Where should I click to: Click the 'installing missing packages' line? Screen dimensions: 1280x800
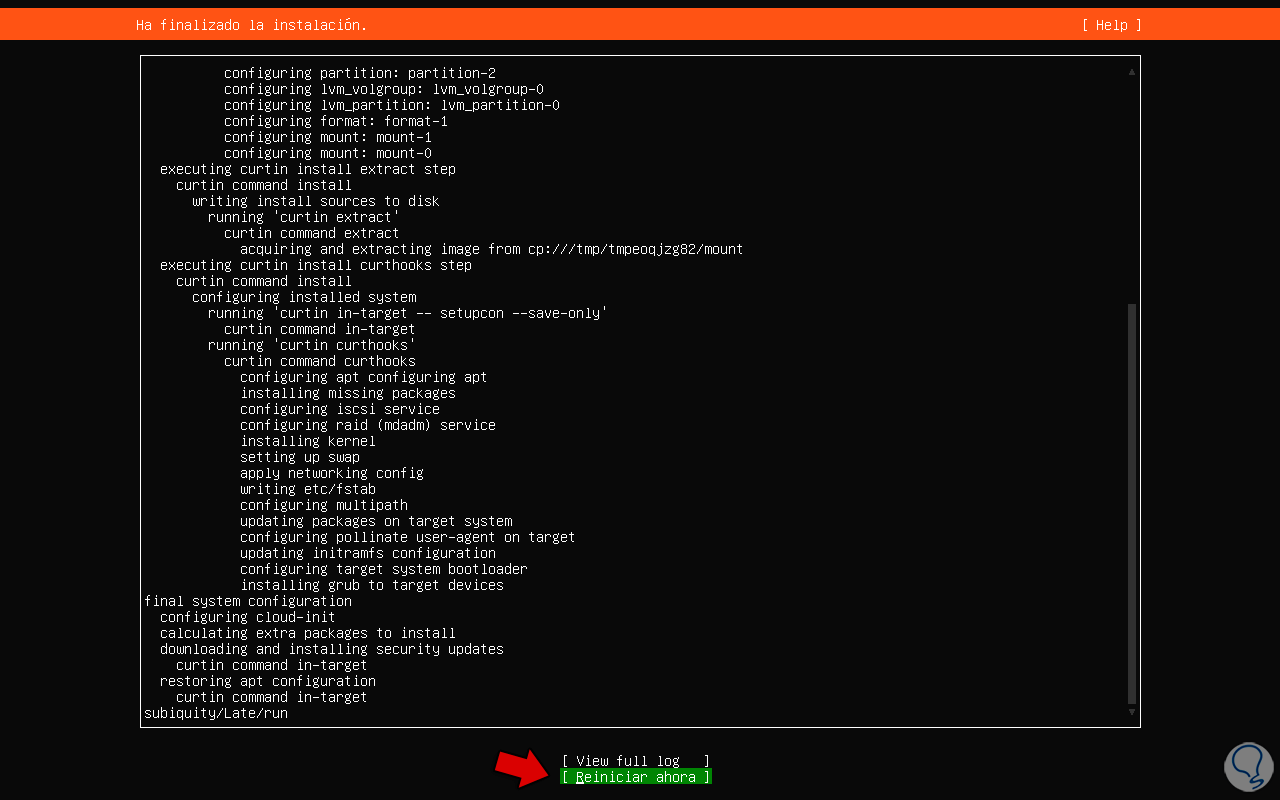coord(348,393)
